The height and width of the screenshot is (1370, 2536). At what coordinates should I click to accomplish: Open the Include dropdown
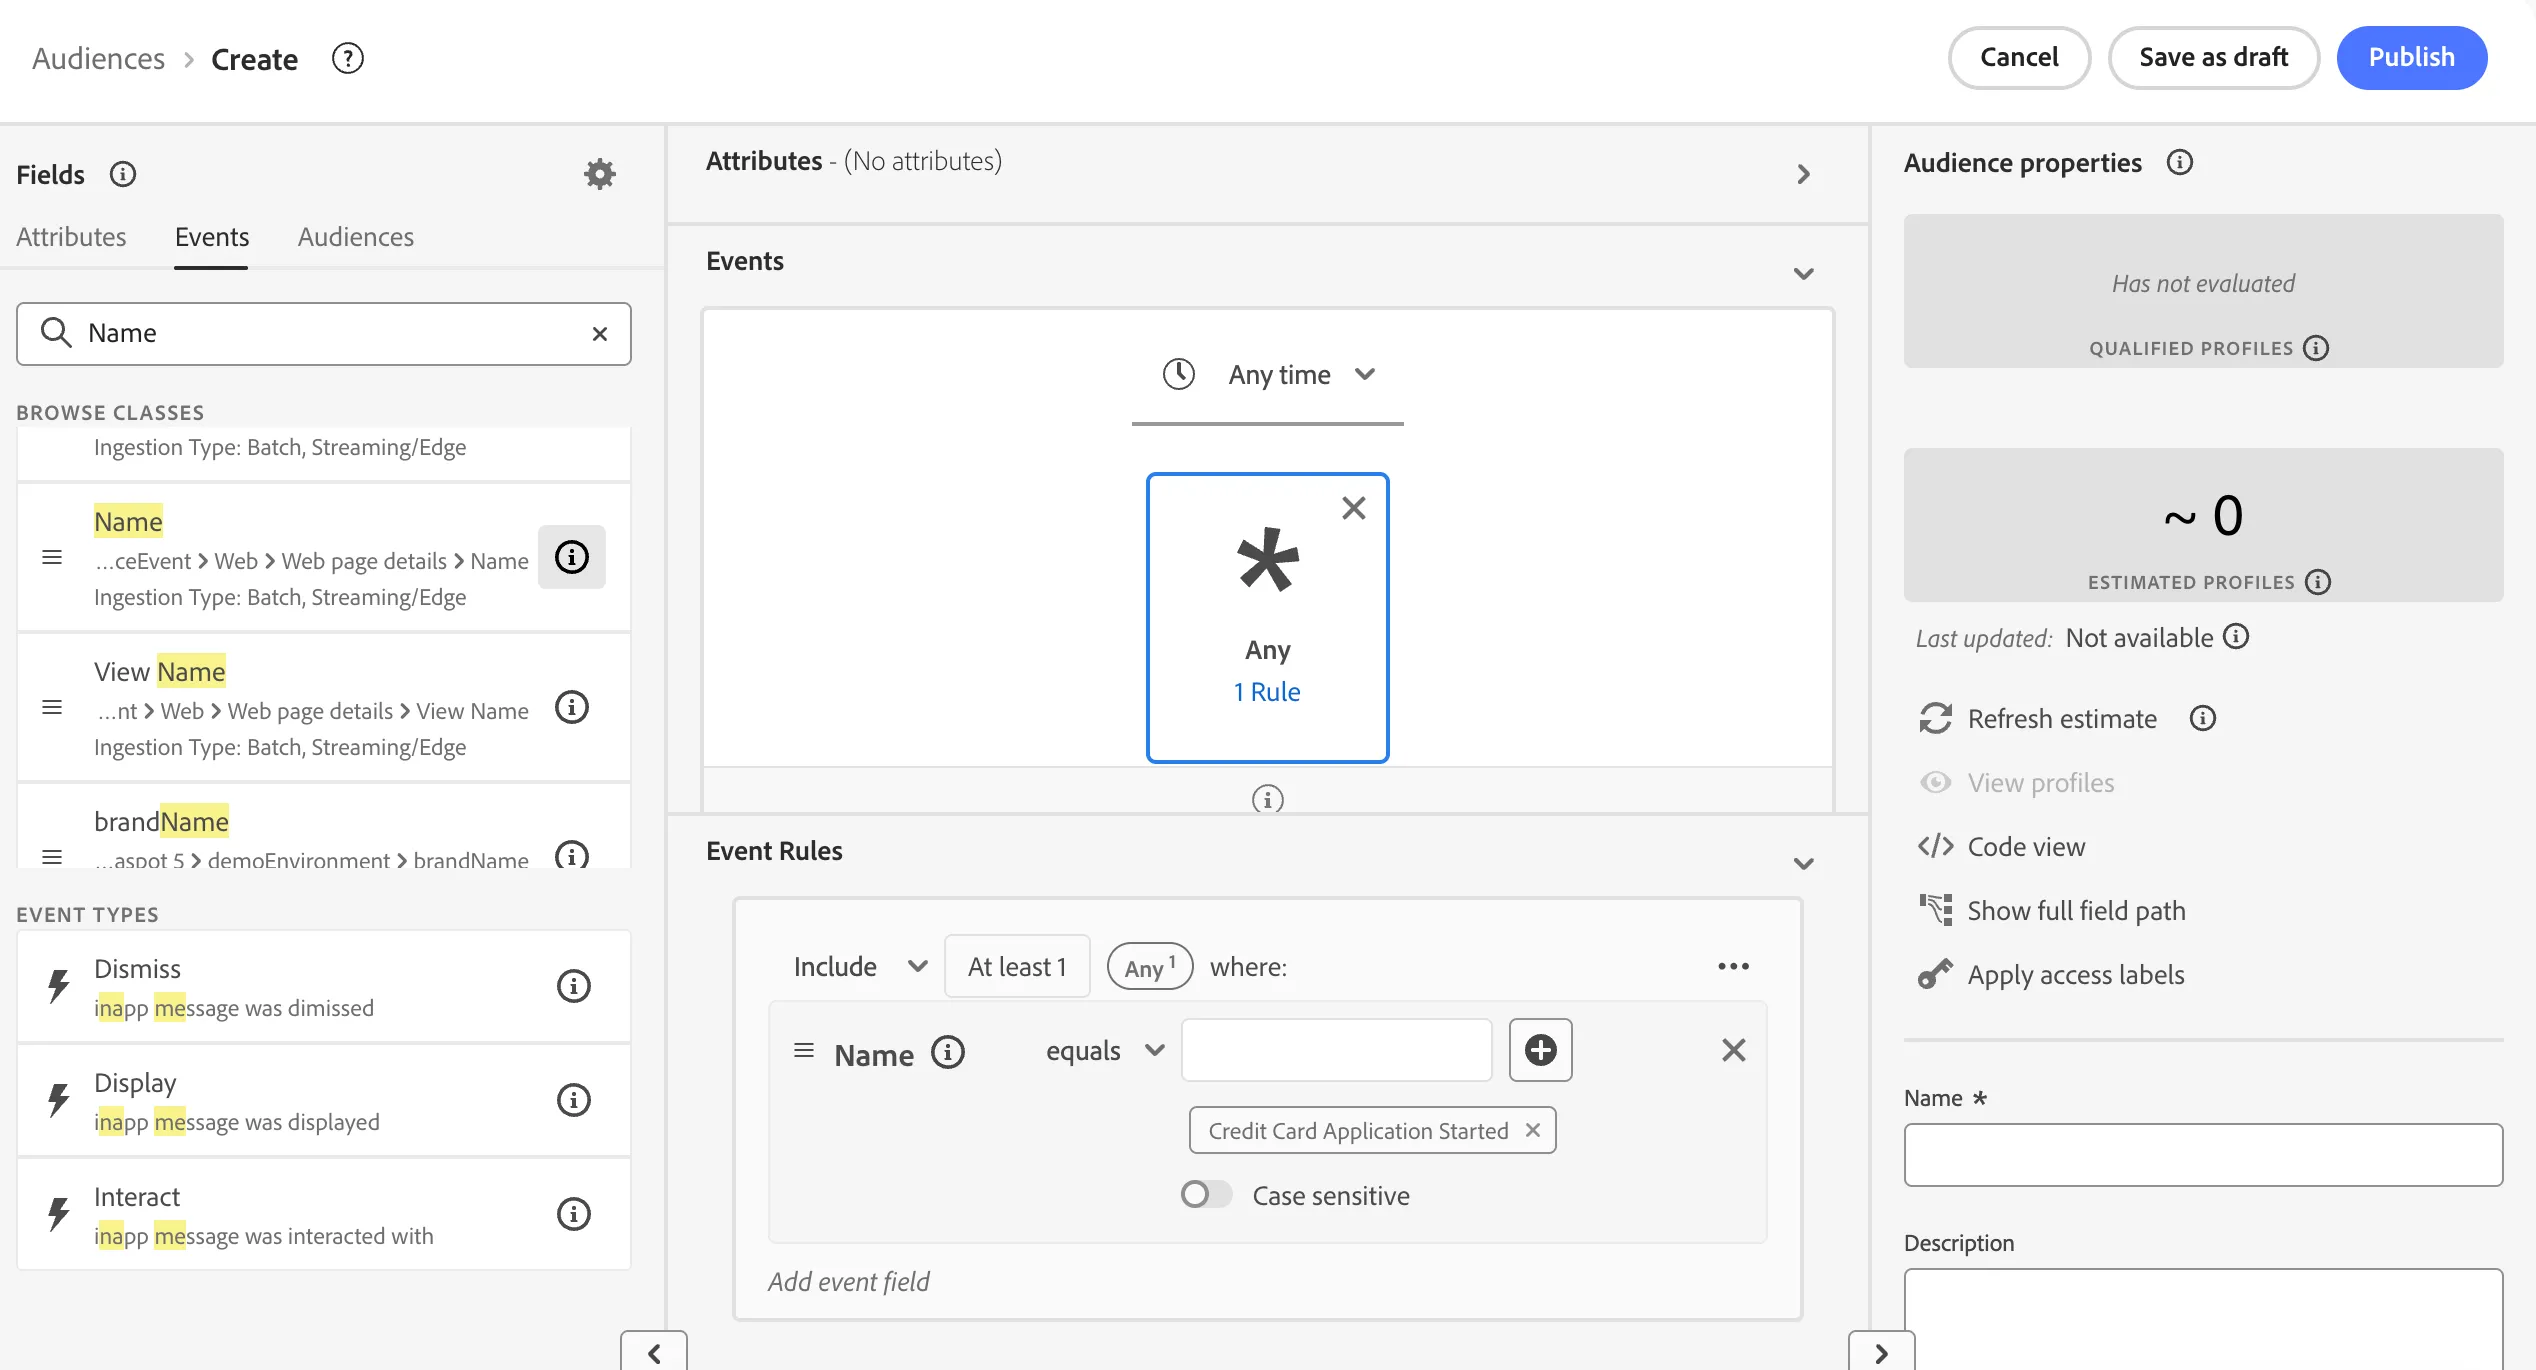860,966
